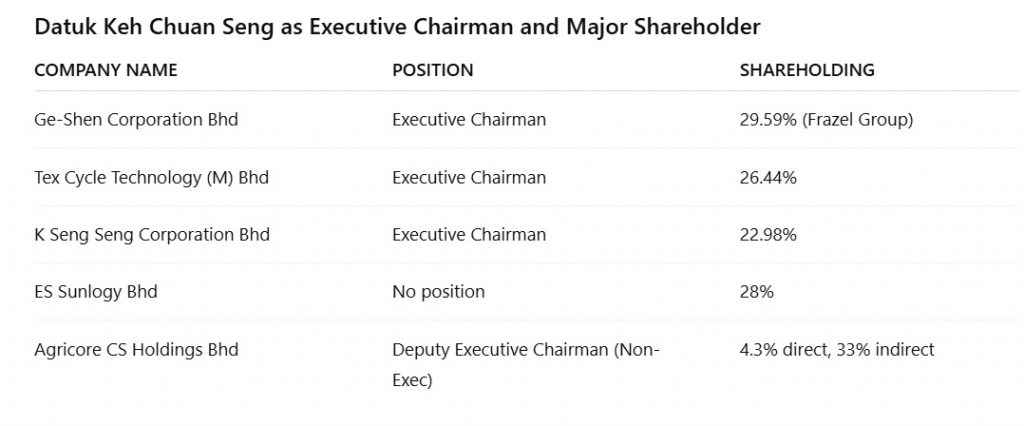Select the 28% shareholding cell

[x=756, y=292]
